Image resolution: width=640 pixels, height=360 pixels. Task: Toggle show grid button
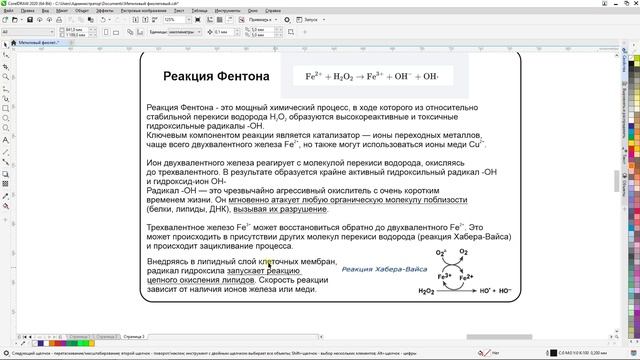tap(220, 20)
